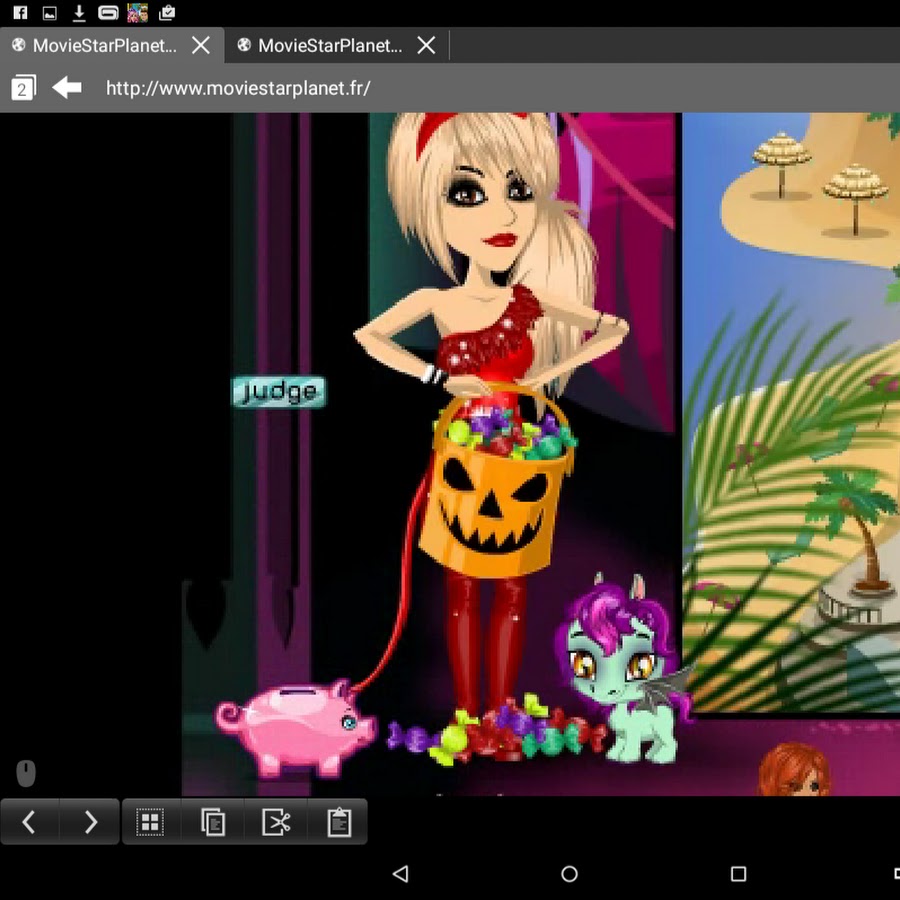The image size is (900, 900).
Task: Close the first MovieStarPlanet tab
Action: (201, 45)
